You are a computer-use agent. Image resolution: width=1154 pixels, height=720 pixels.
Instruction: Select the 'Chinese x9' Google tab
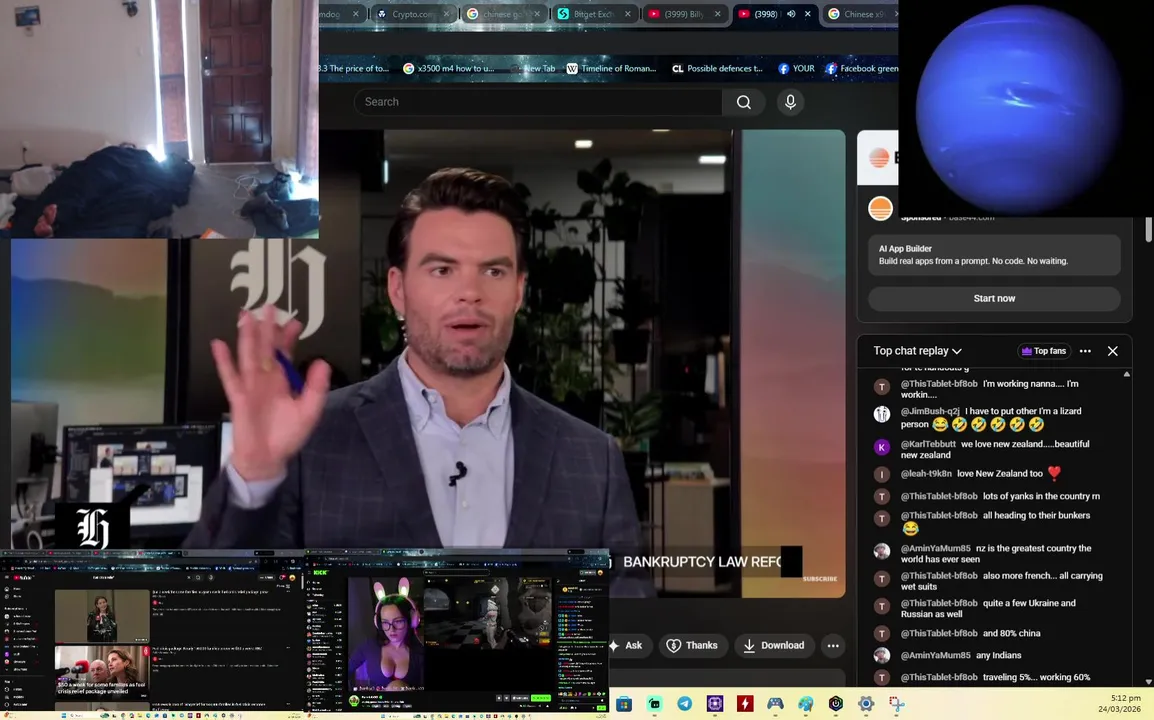coord(861,14)
